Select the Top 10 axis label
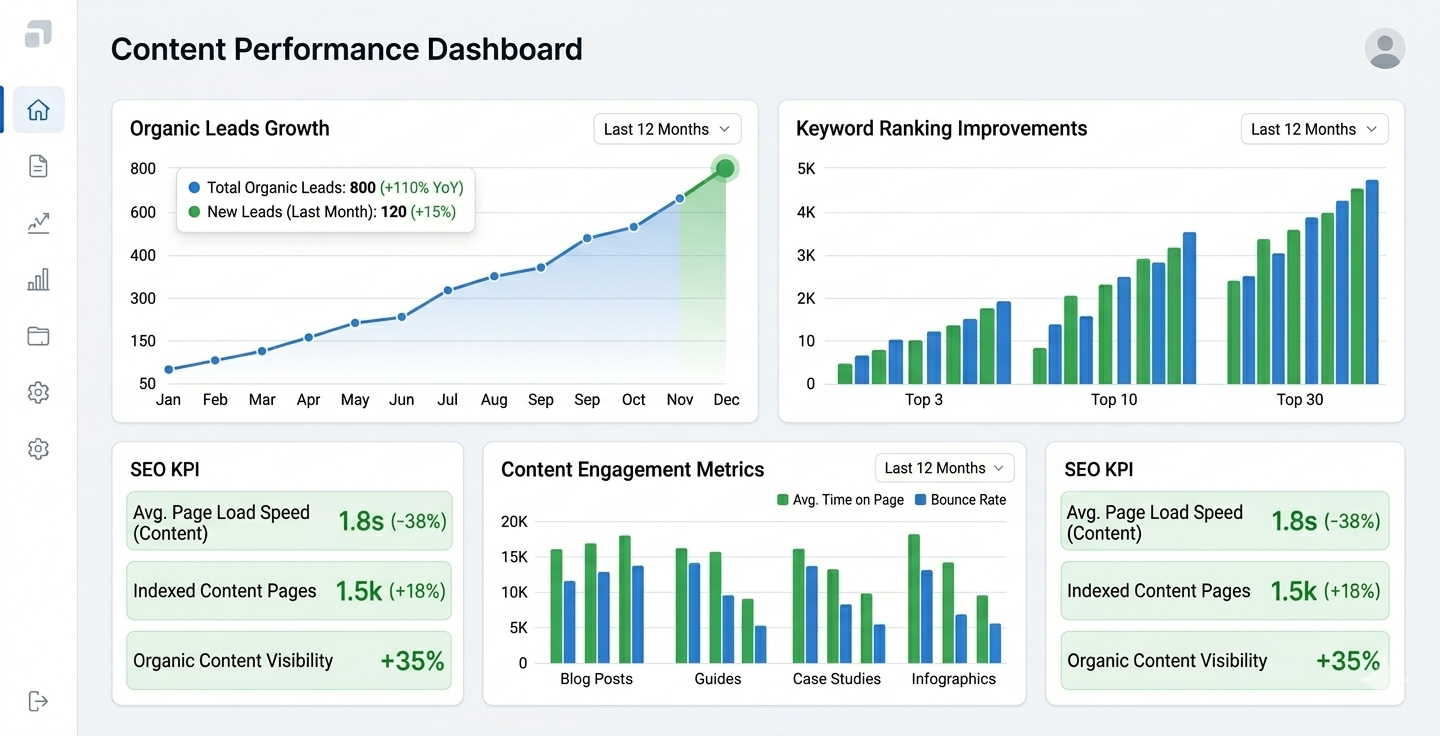This screenshot has width=1440, height=736. (1114, 400)
